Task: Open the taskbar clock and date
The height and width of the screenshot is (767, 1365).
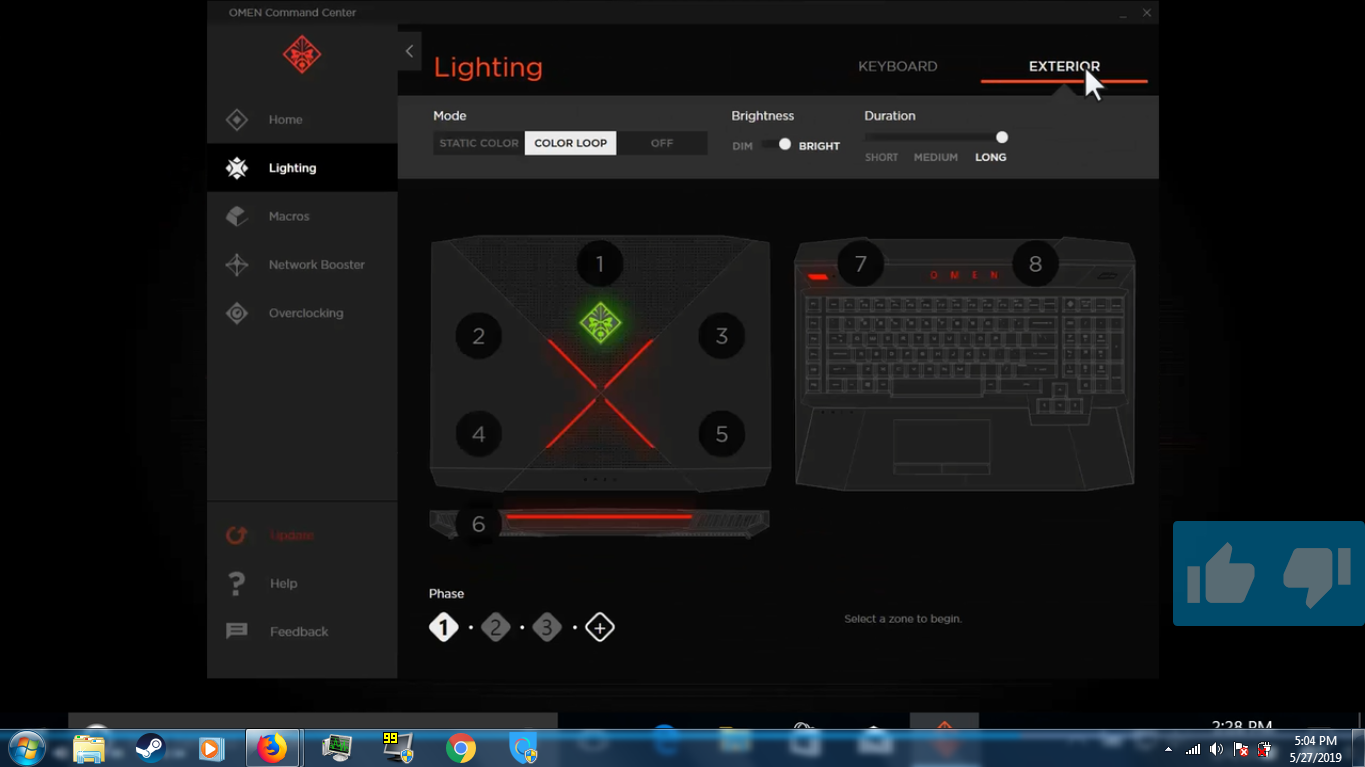Action: [1314, 749]
